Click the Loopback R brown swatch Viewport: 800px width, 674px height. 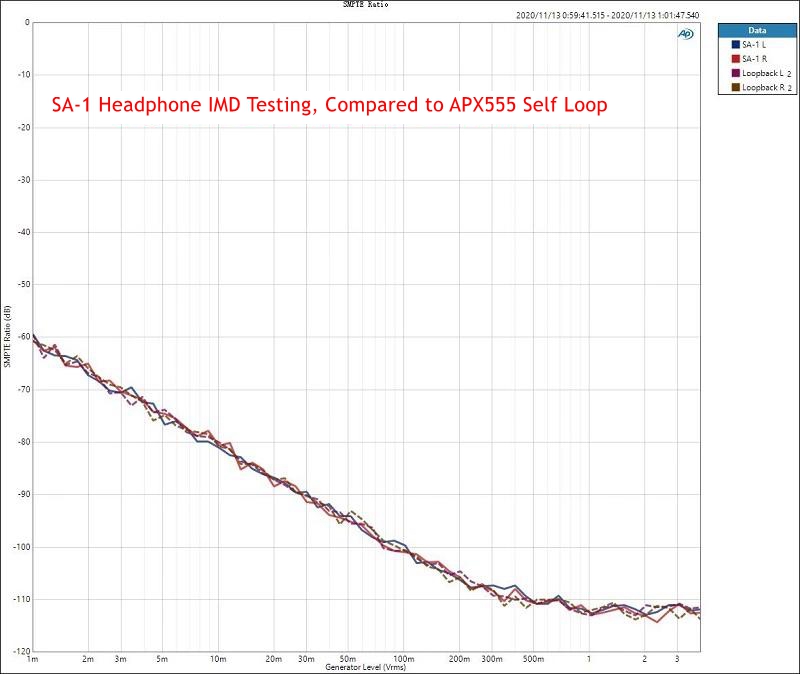pyautogui.click(x=736, y=87)
